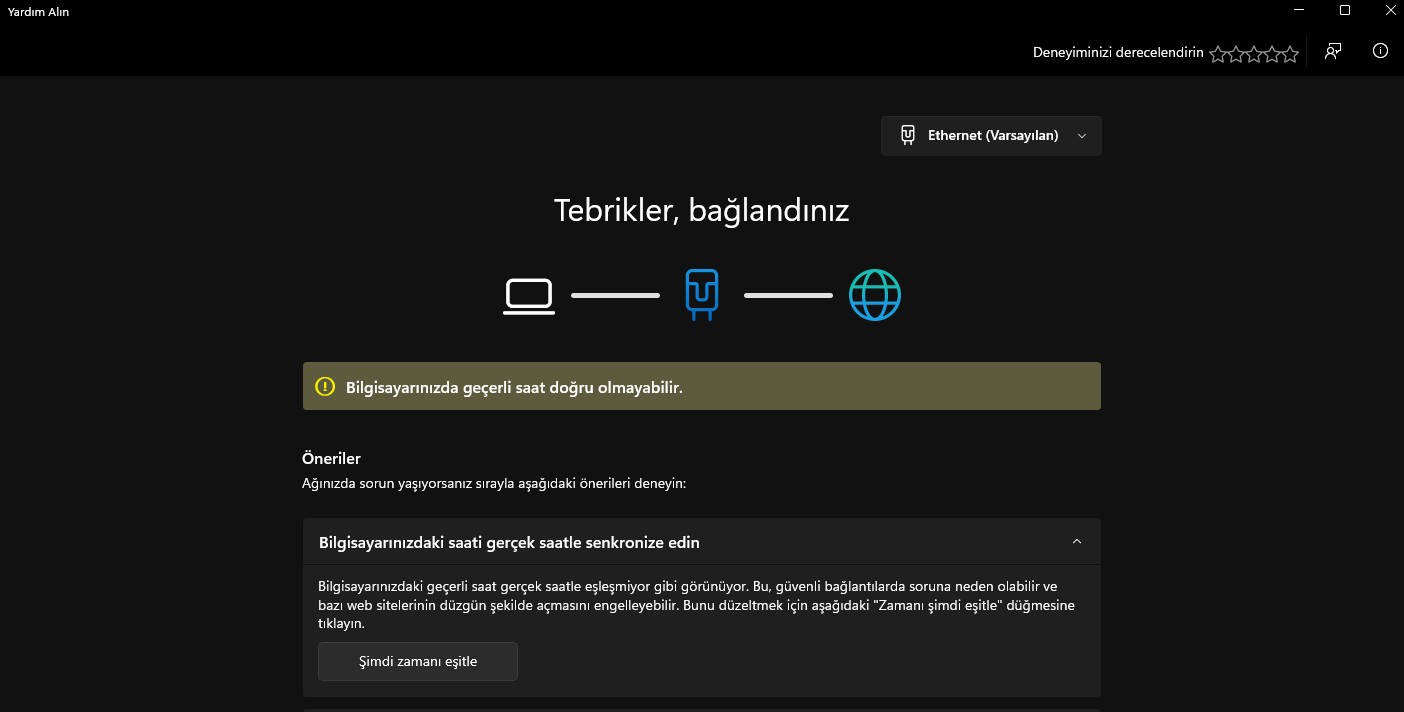This screenshot has height=712, width=1404.
Task: Click the 'Deneyiminizi derecelendirin' rating text
Action: 1116,51
